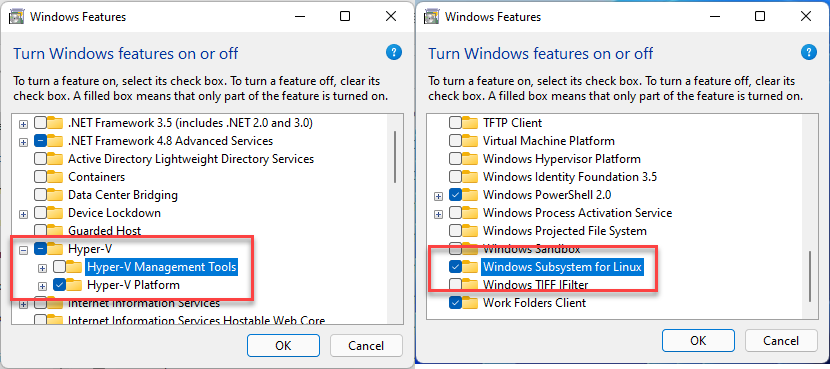Click the Virtual Machine Platform folder icon

coord(471,141)
